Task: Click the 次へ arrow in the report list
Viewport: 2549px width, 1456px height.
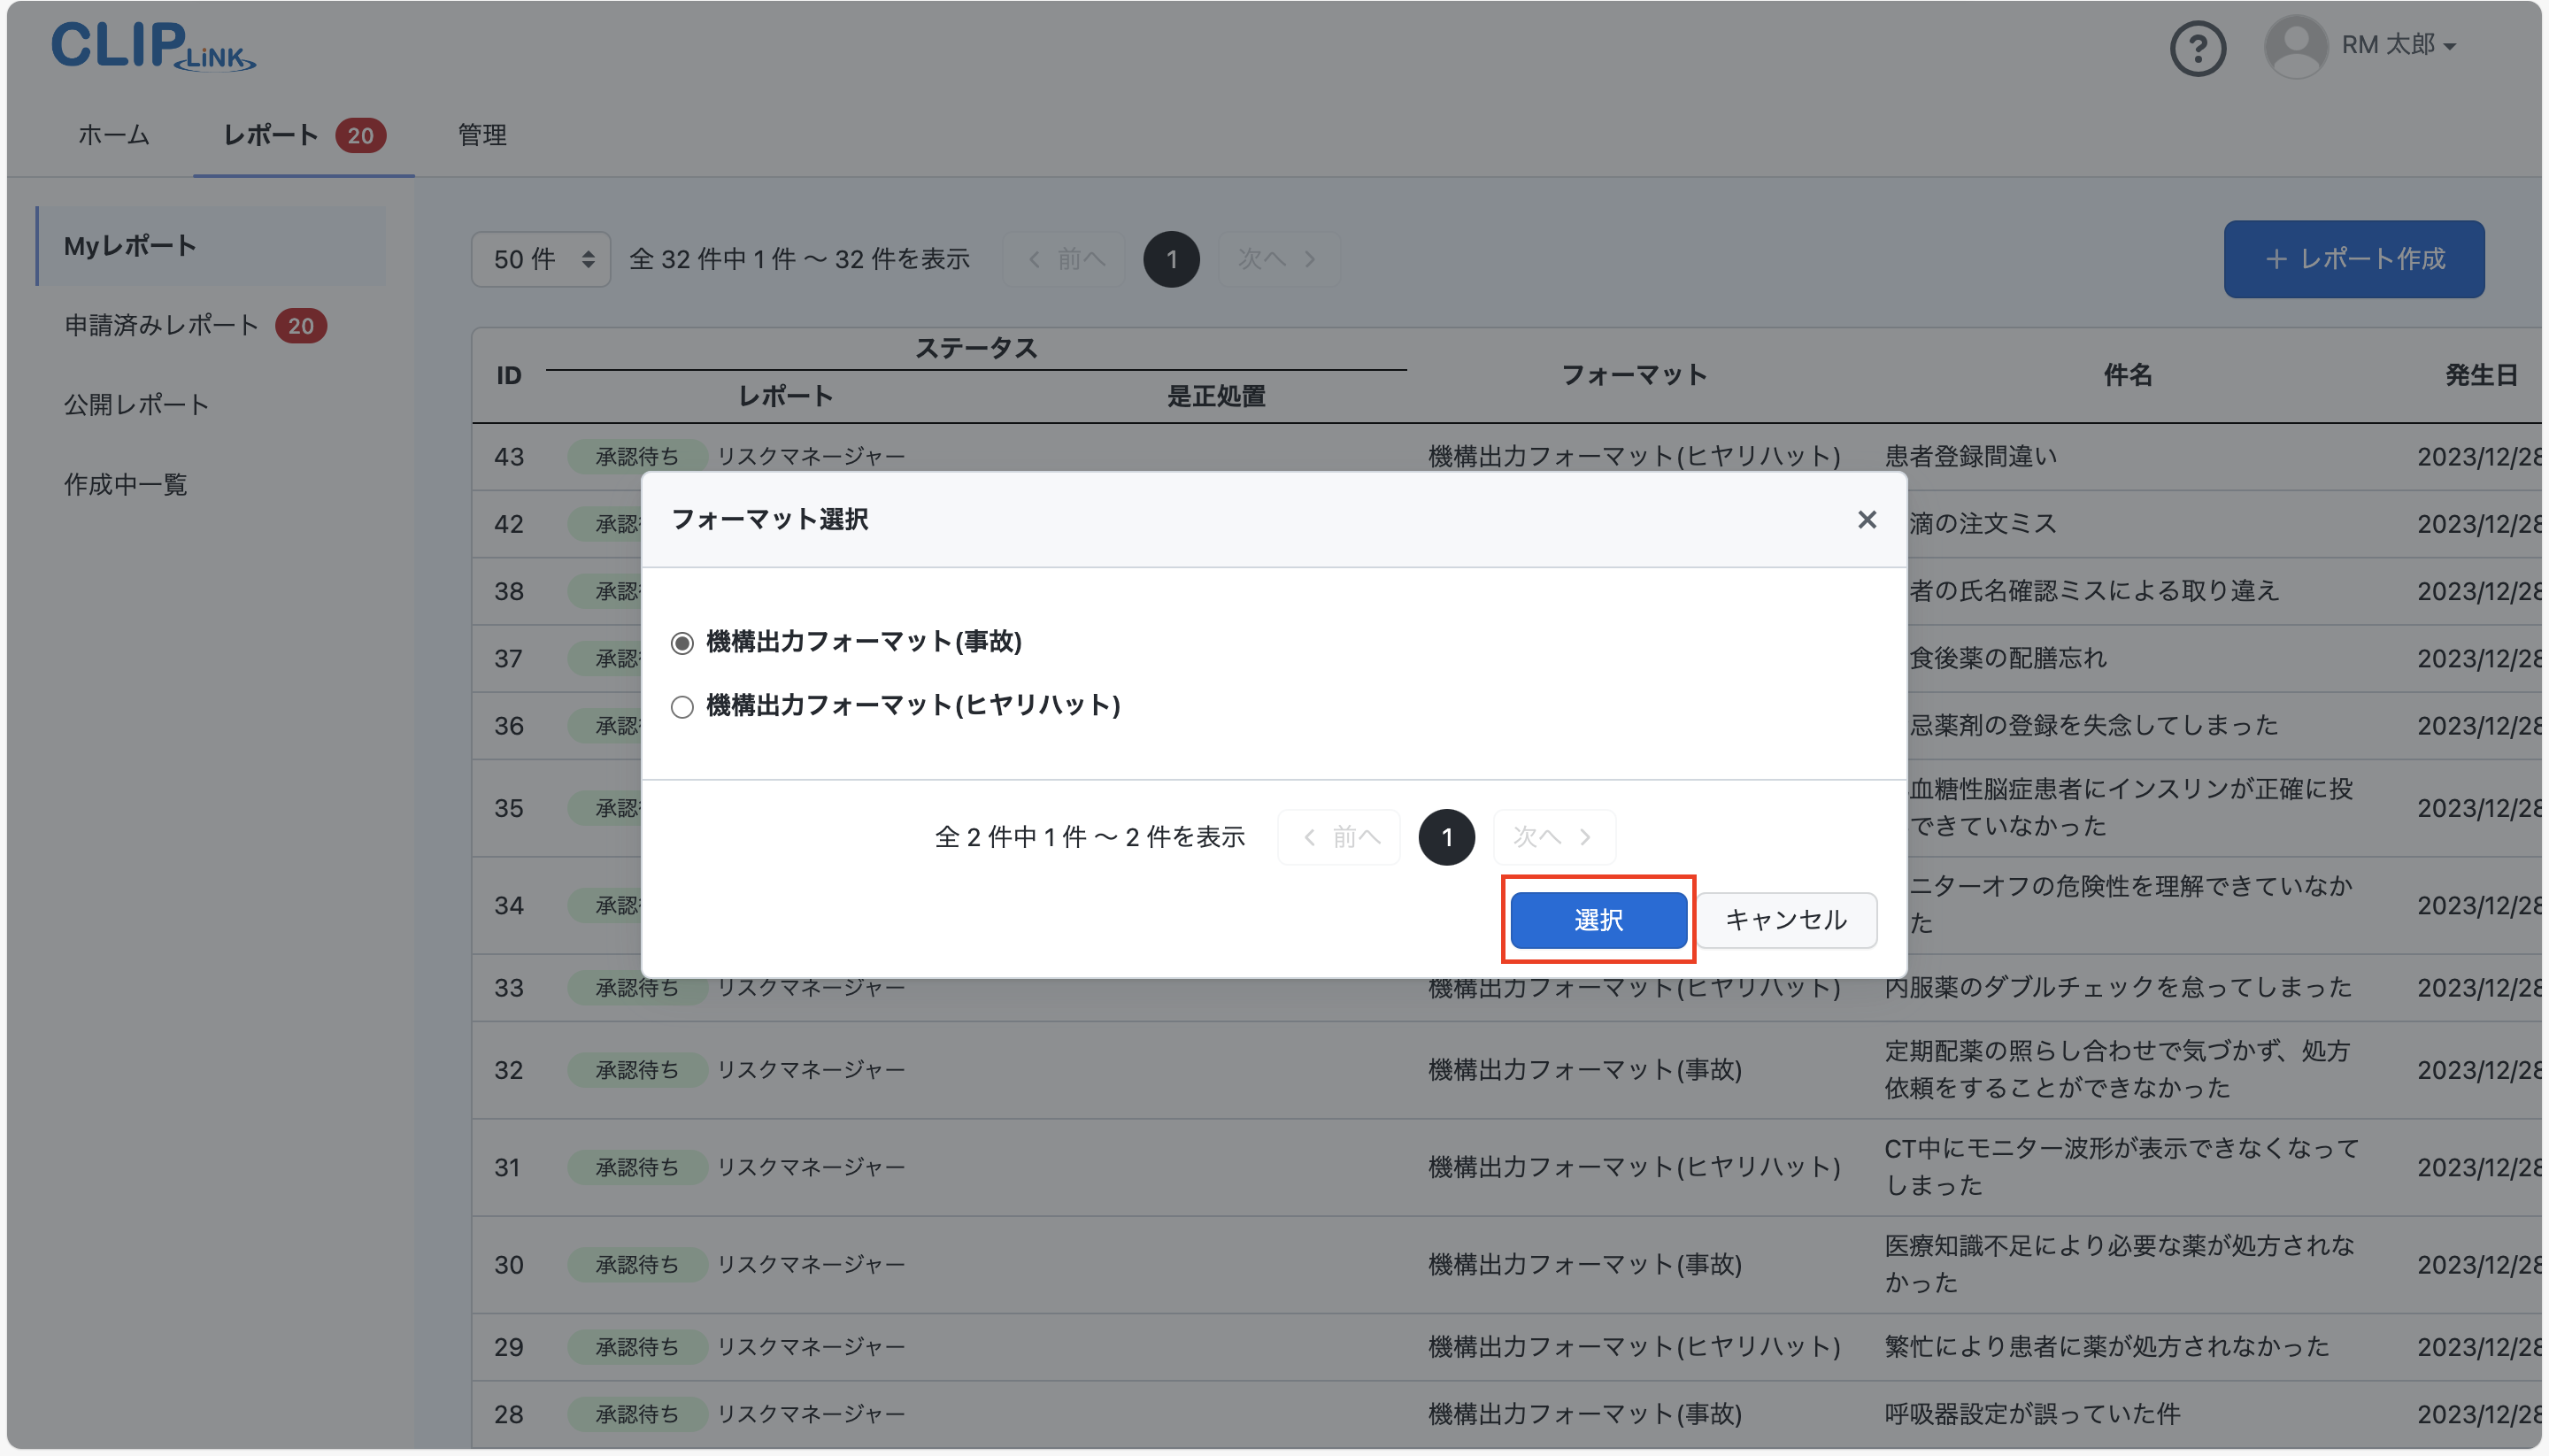Action: click(1278, 259)
